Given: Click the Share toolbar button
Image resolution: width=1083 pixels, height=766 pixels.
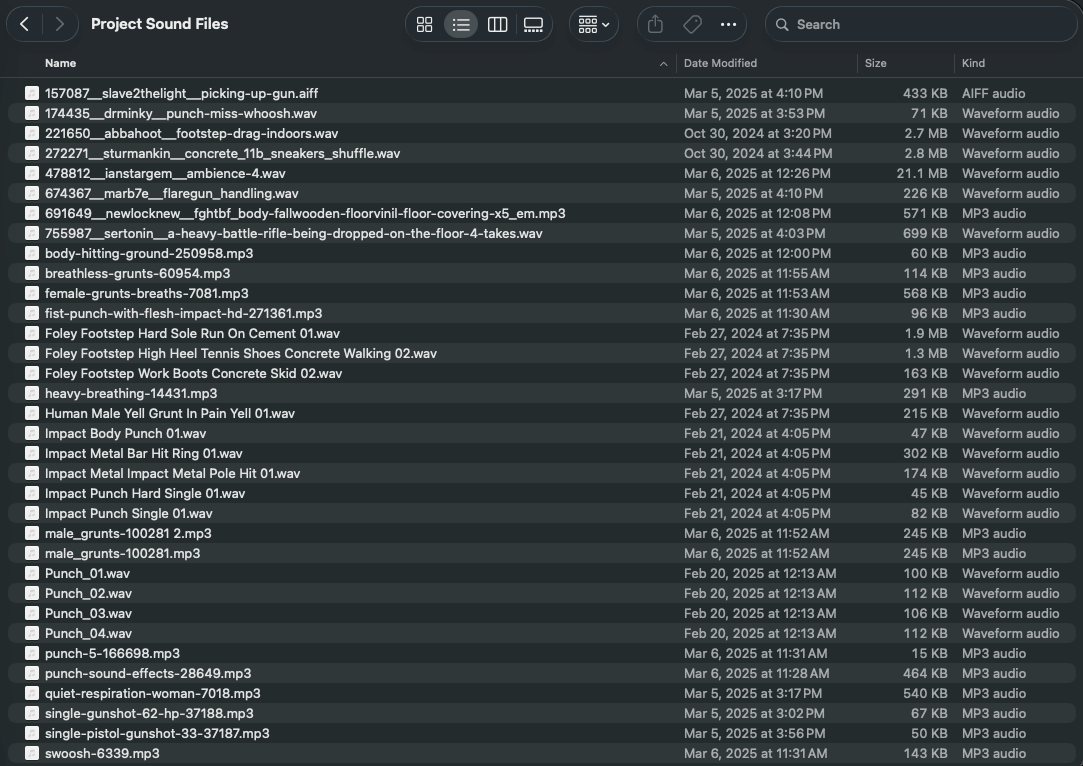Looking at the screenshot, I should tap(655, 25).
